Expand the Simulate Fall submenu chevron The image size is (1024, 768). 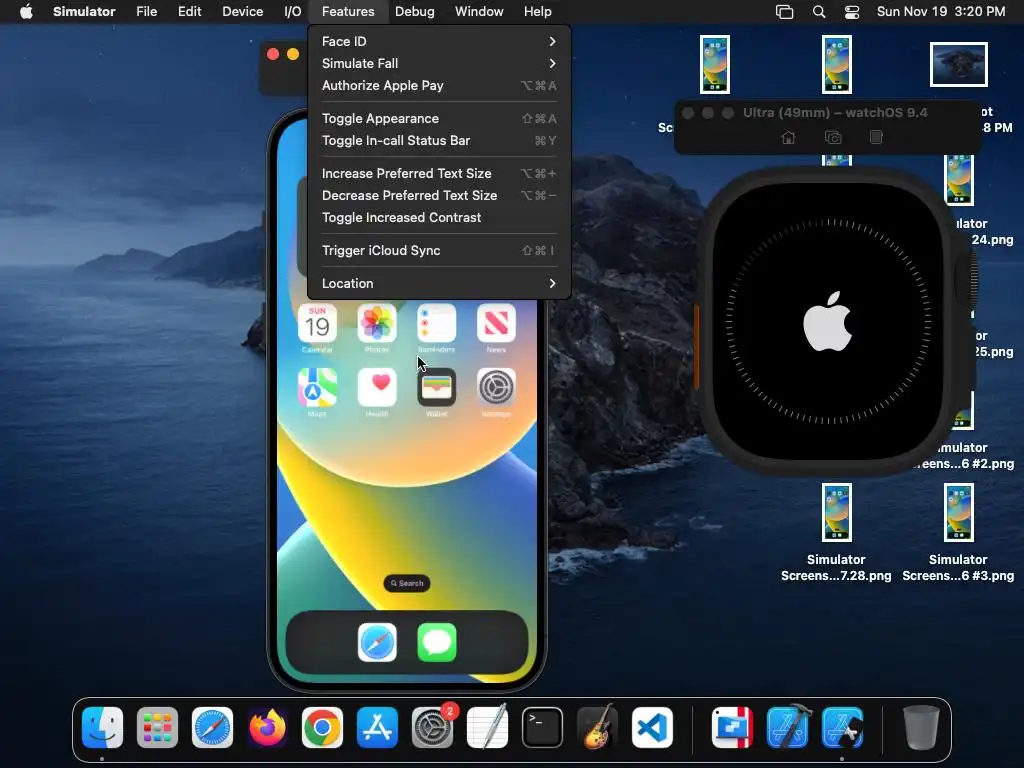tap(552, 63)
